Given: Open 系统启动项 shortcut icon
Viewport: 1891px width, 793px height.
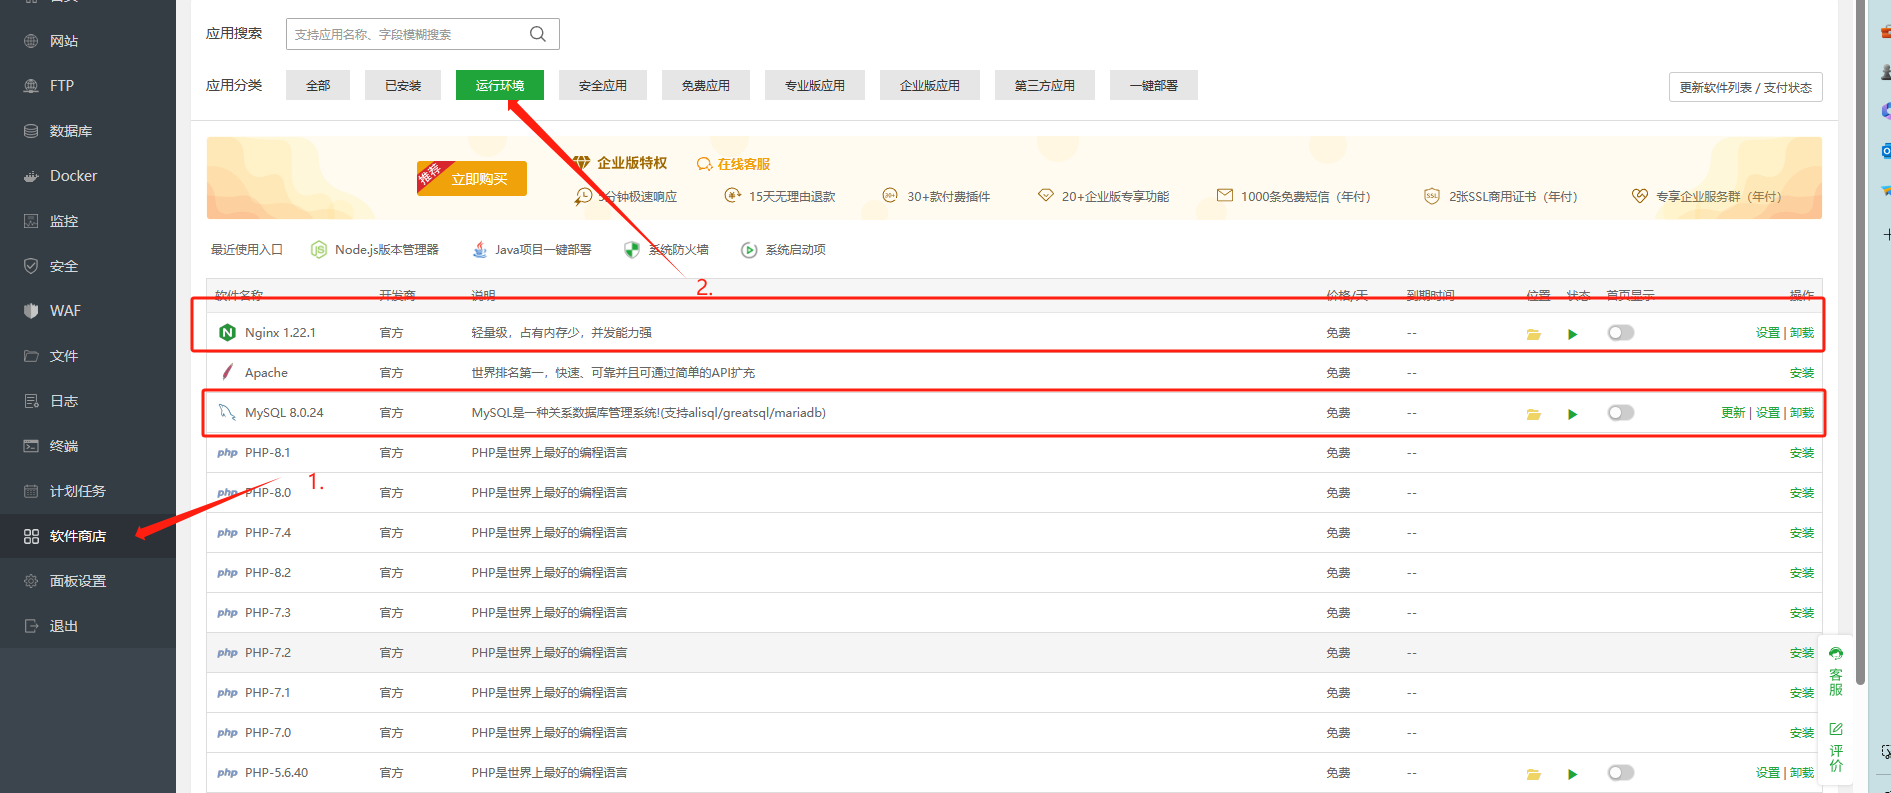Looking at the screenshot, I should [x=749, y=250].
